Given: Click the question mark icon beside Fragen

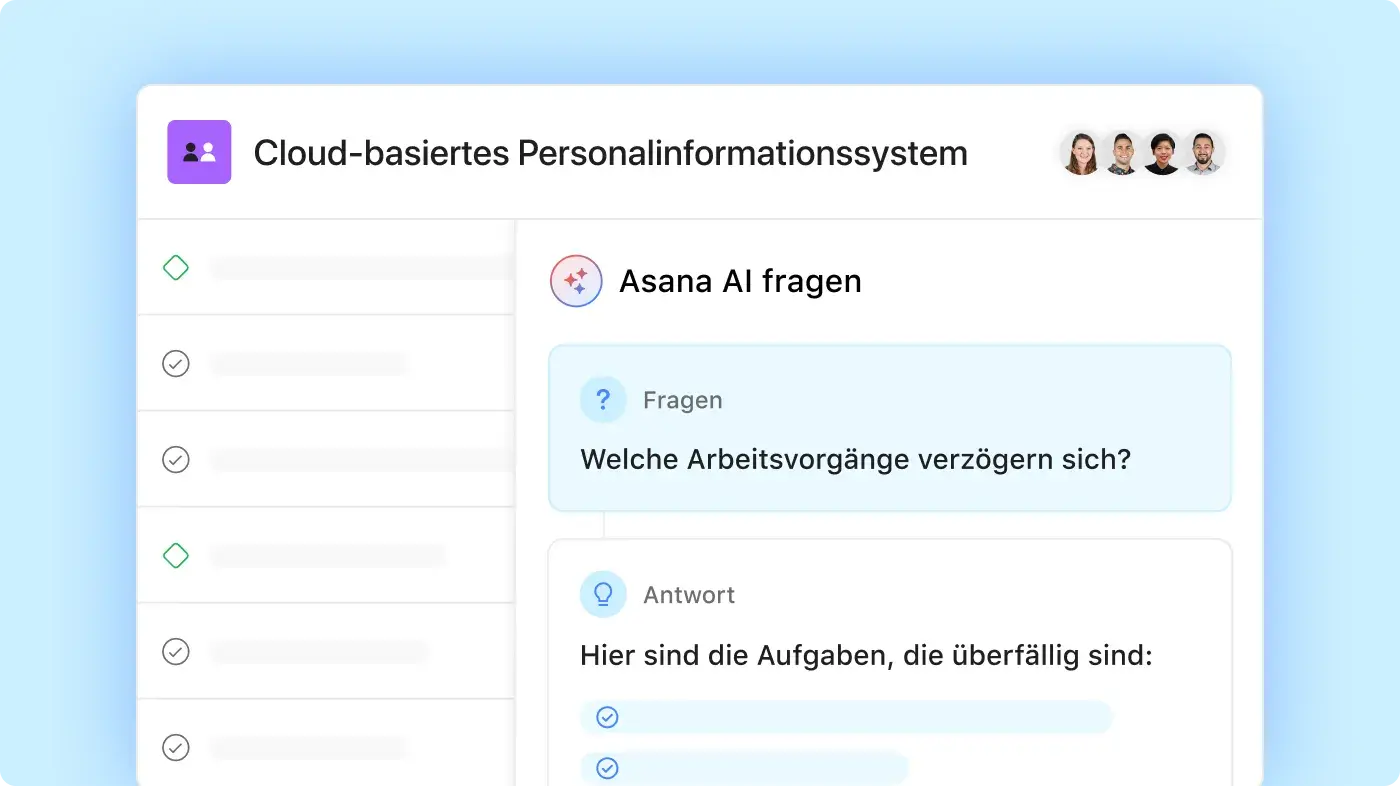Looking at the screenshot, I should 603,400.
